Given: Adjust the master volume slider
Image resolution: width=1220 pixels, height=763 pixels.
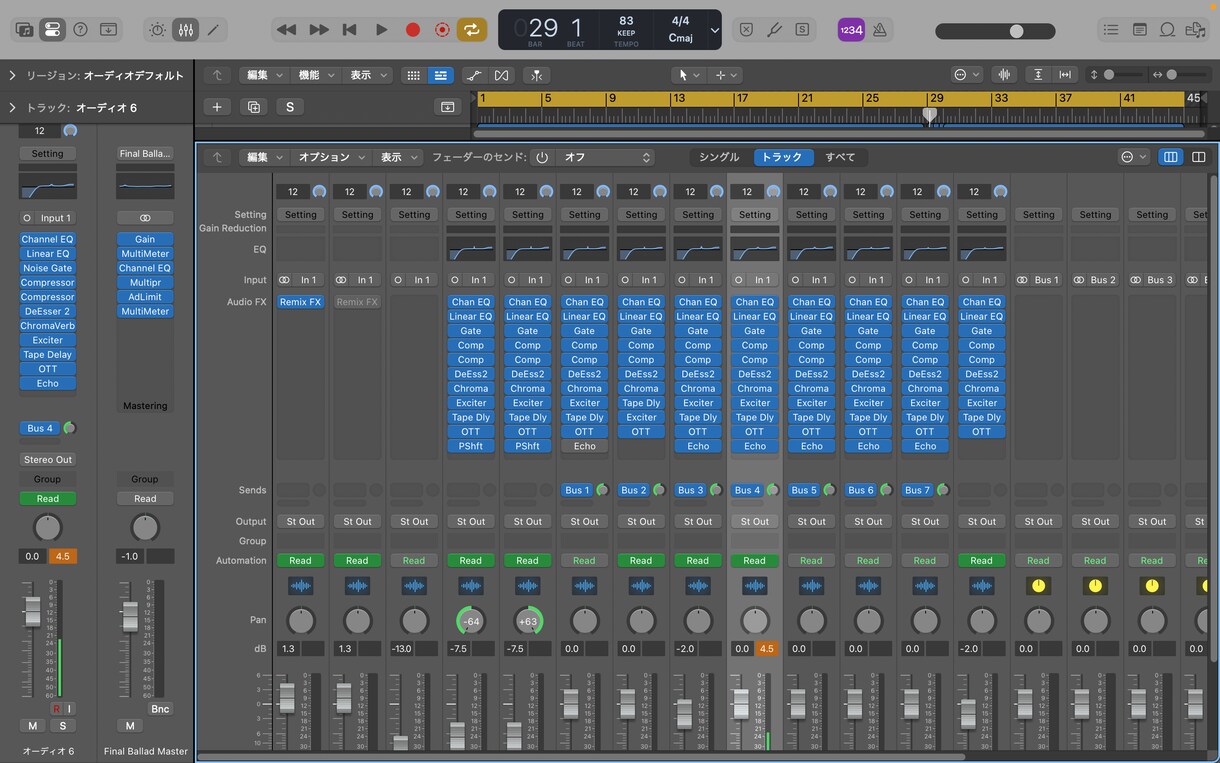Looking at the screenshot, I should pyautogui.click(x=995, y=31).
